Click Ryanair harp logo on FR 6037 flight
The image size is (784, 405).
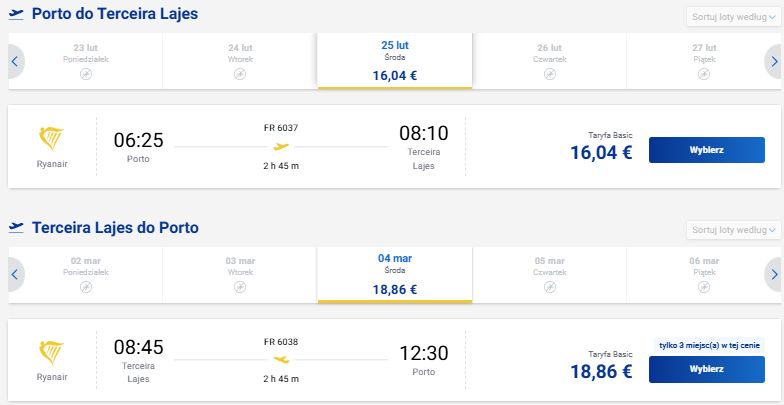(52, 138)
